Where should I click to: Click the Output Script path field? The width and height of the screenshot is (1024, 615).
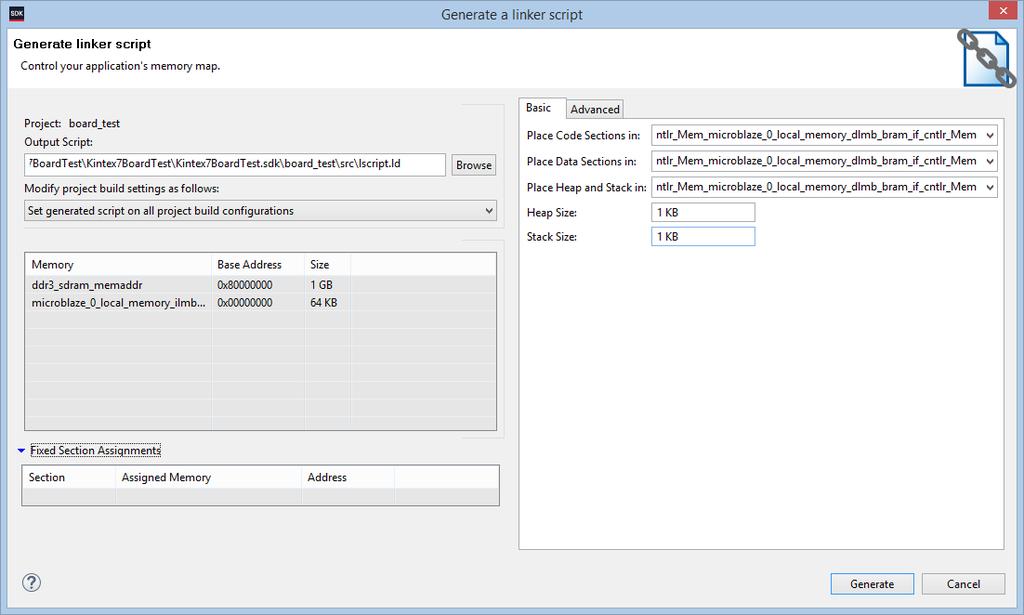235,165
